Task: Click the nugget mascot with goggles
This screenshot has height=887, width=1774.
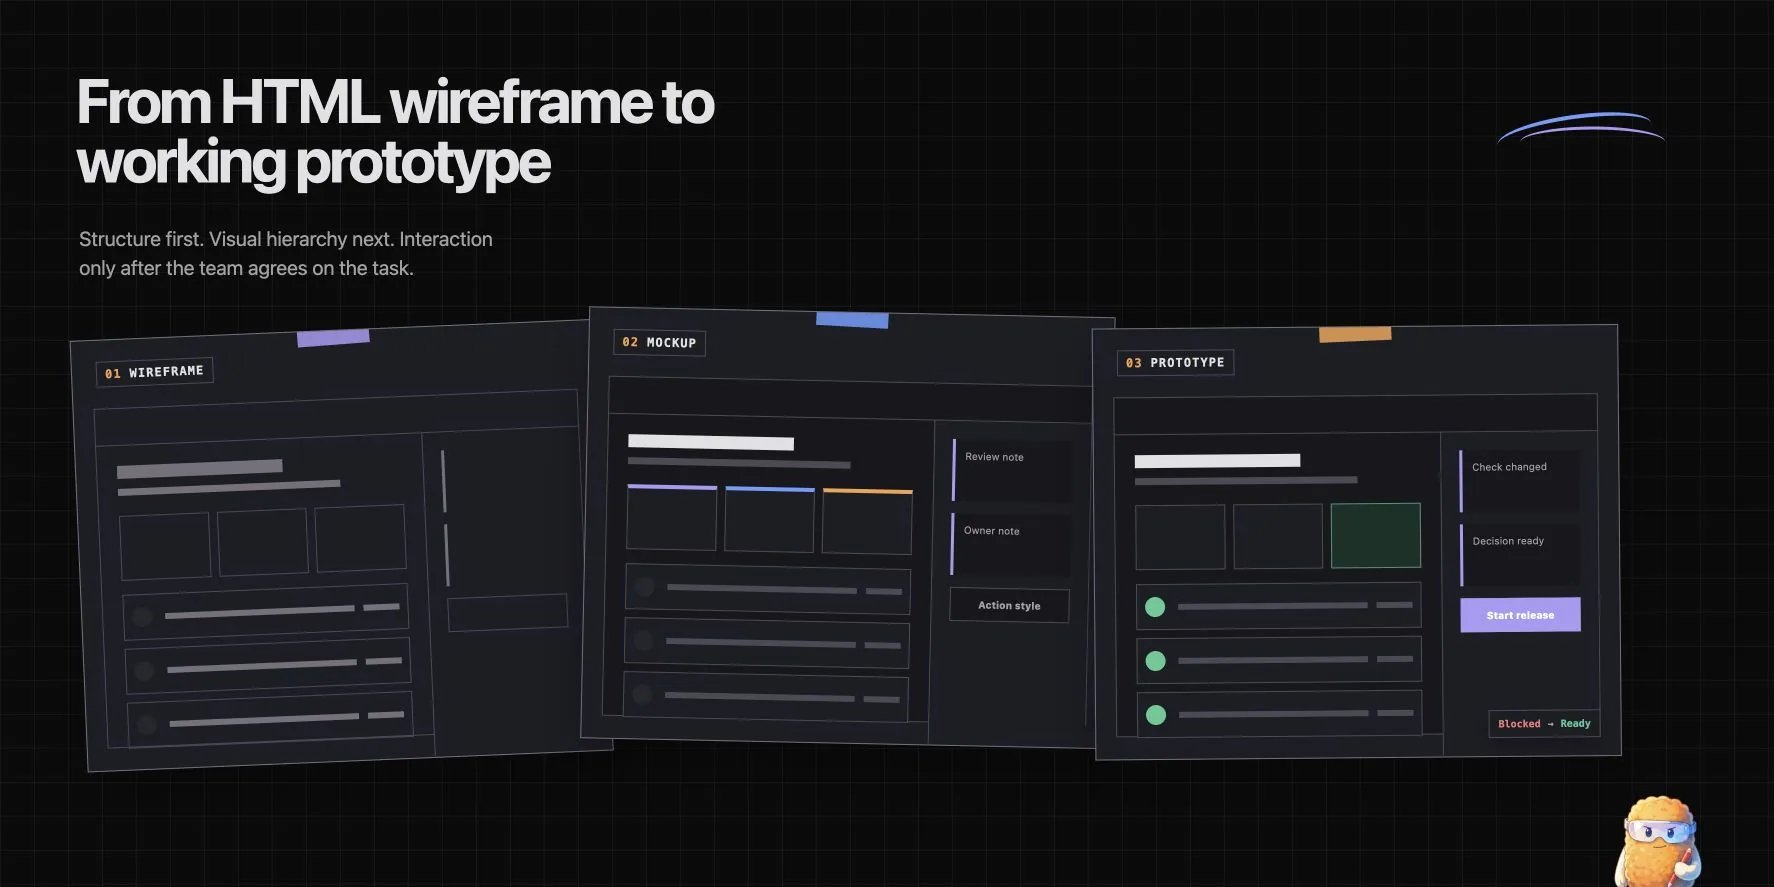Action: point(1657,842)
